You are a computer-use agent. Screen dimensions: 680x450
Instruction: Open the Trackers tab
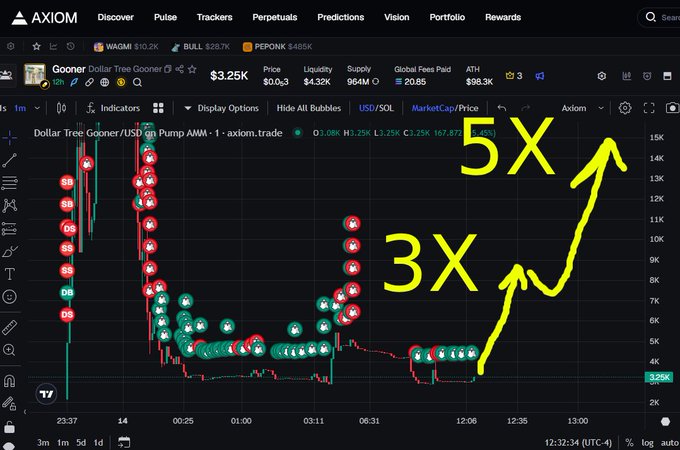point(214,17)
